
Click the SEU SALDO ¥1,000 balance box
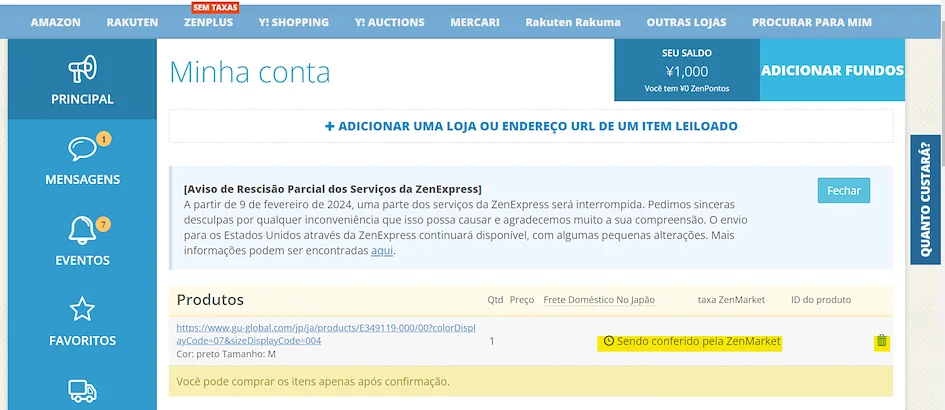(x=687, y=70)
